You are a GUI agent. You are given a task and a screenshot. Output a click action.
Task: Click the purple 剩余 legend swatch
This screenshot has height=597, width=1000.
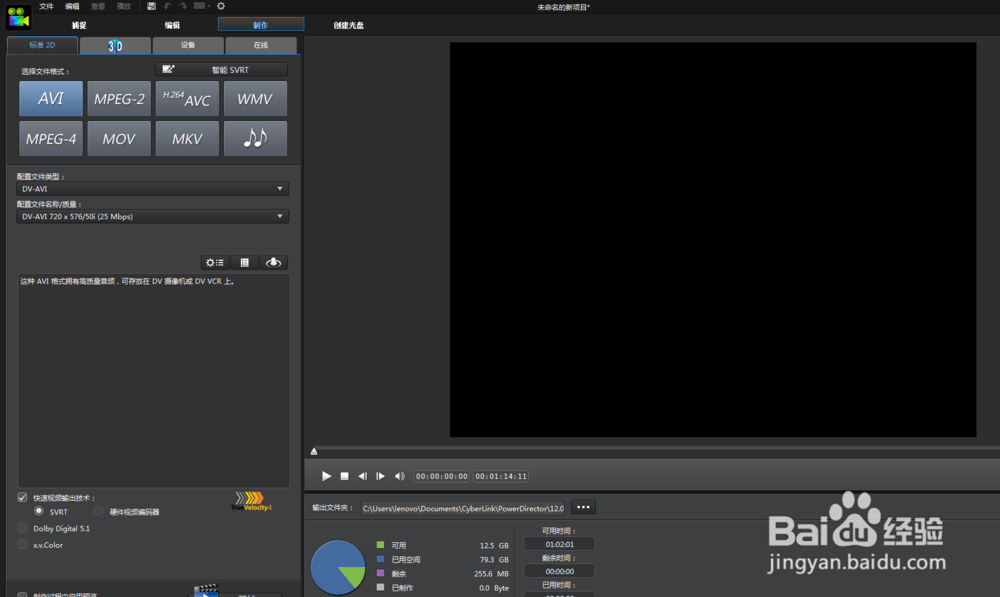[x=380, y=573]
